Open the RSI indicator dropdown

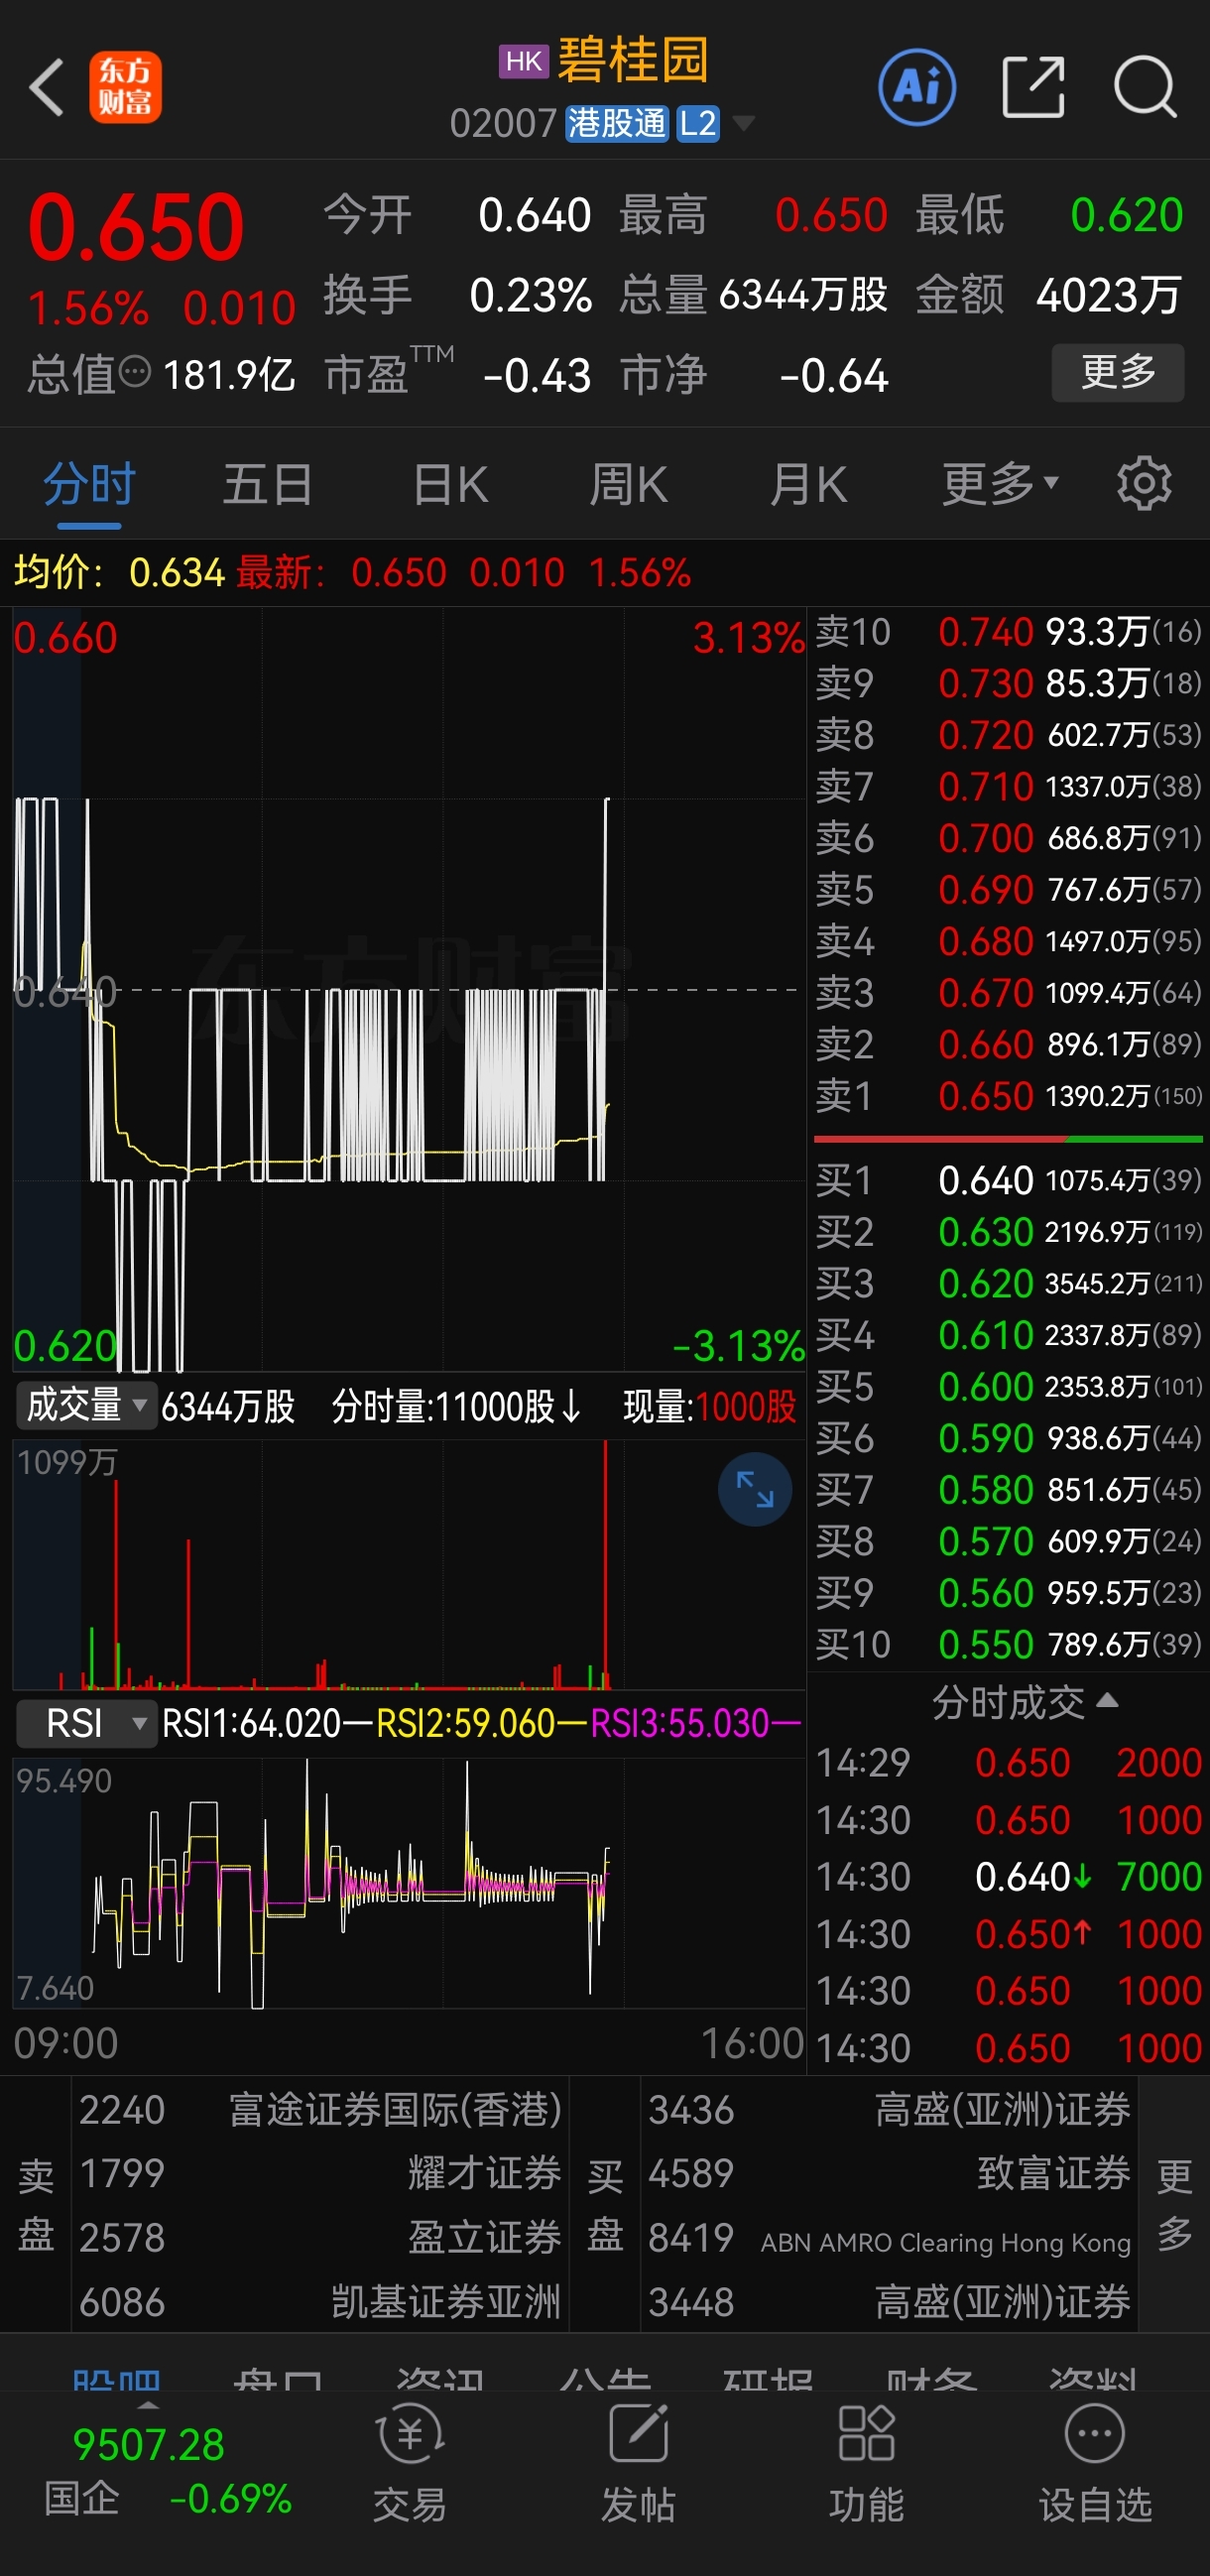(86, 1723)
